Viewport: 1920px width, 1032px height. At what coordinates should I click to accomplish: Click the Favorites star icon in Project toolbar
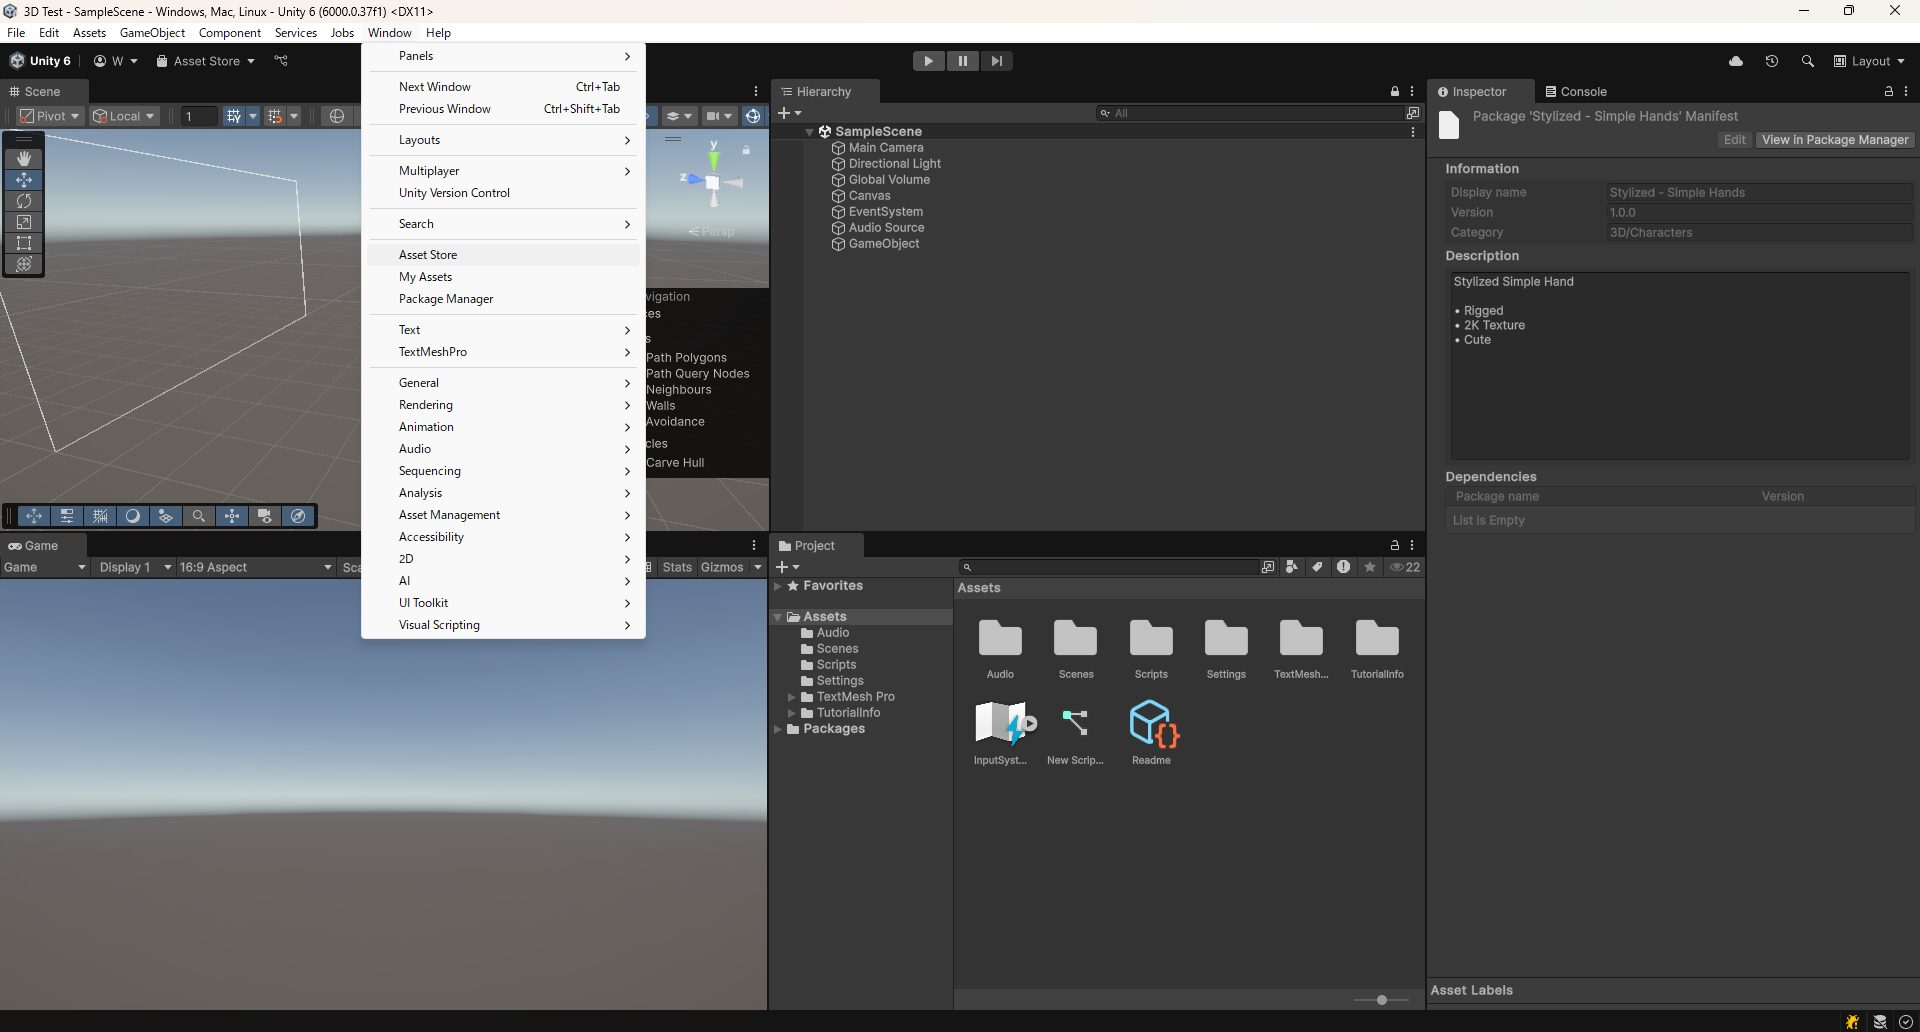tap(1369, 567)
